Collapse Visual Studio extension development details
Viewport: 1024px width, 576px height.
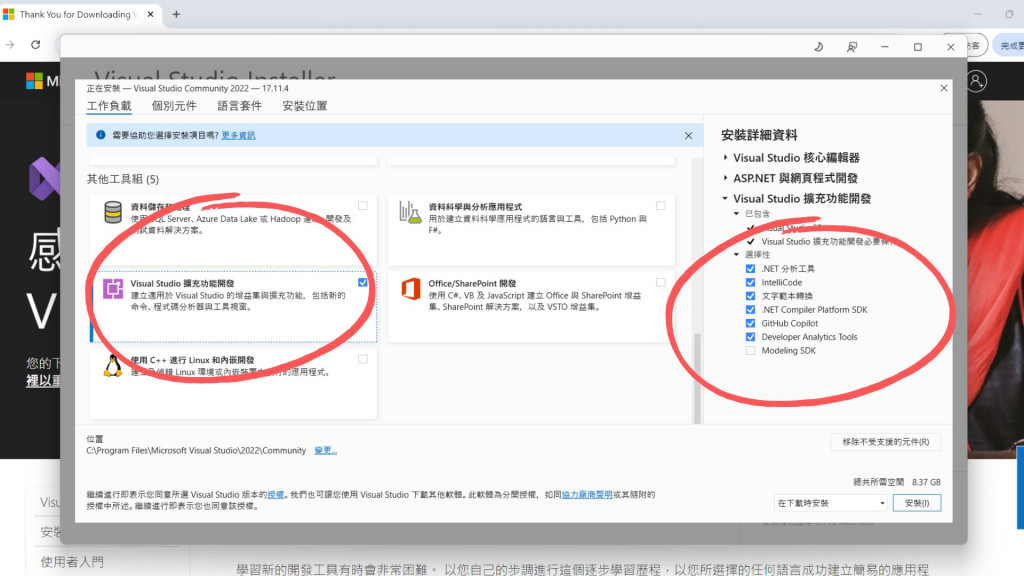click(725, 198)
